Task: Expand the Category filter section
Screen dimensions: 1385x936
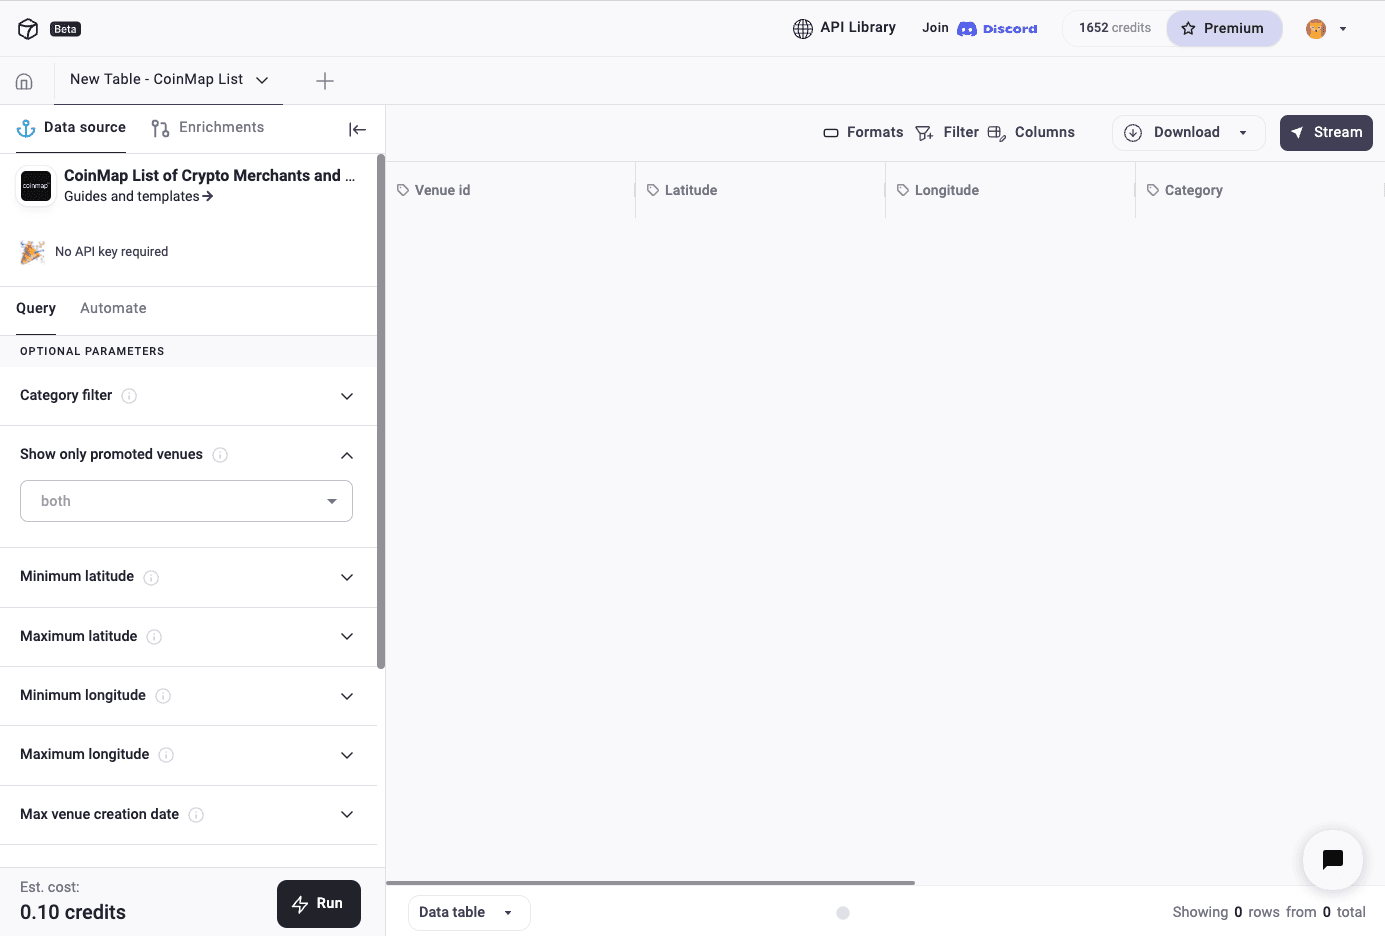Action: 346,396
